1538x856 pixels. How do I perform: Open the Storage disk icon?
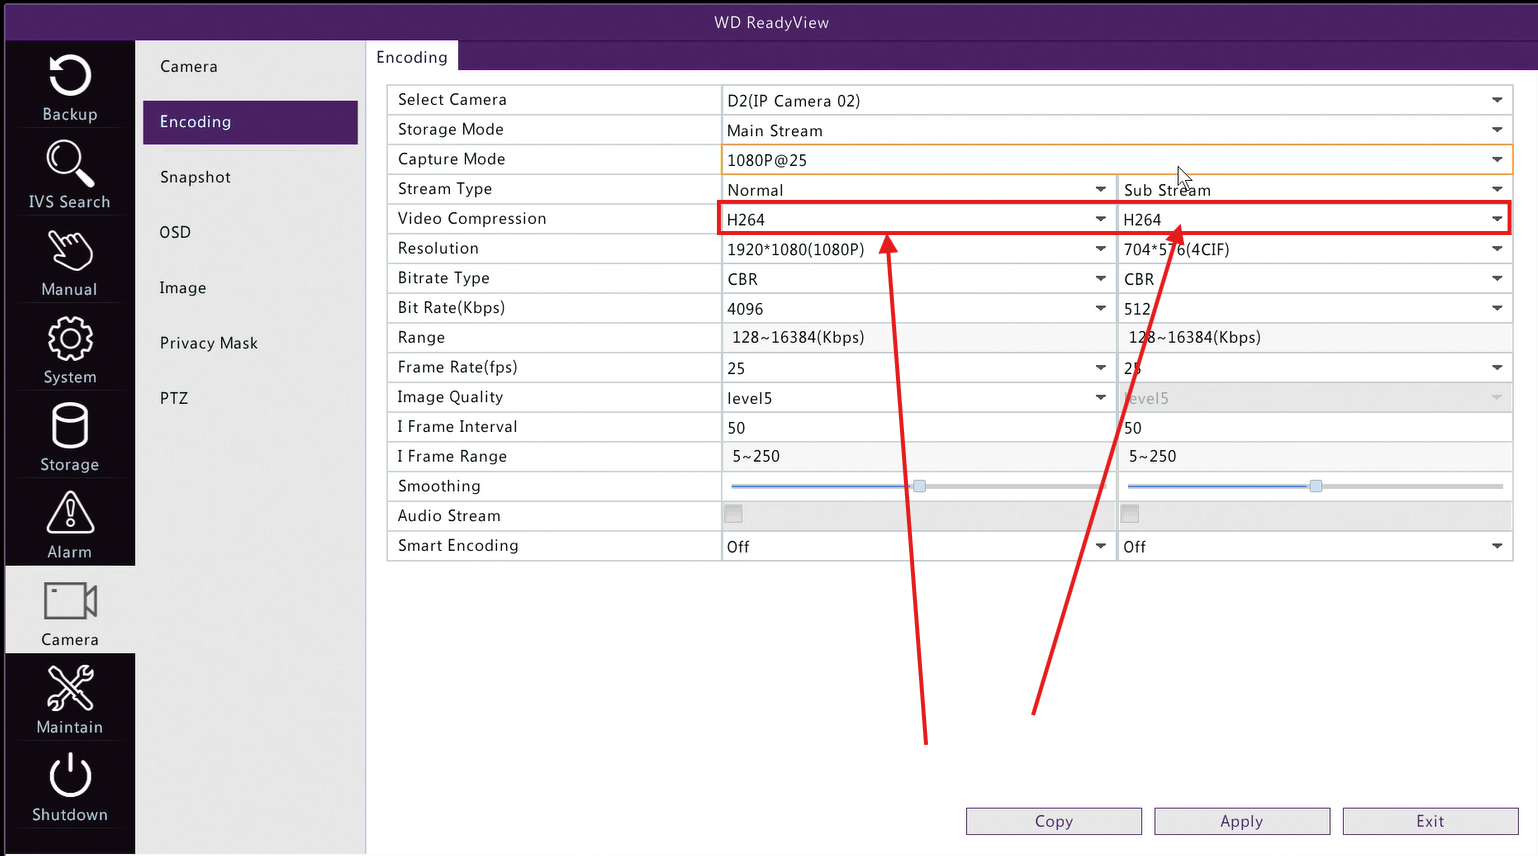click(x=70, y=426)
